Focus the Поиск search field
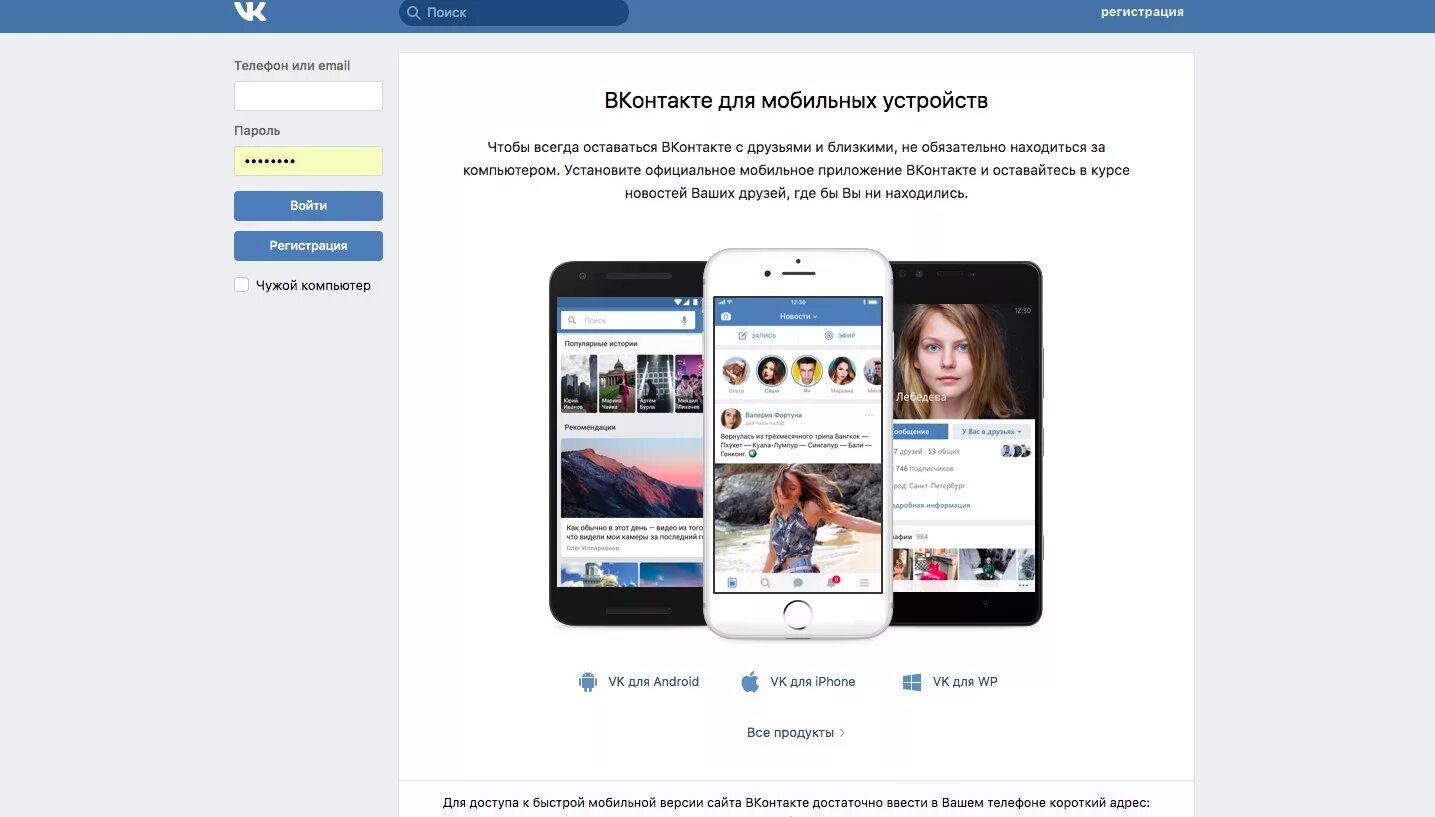The height and width of the screenshot is (817, 1435). pos(514,12)
